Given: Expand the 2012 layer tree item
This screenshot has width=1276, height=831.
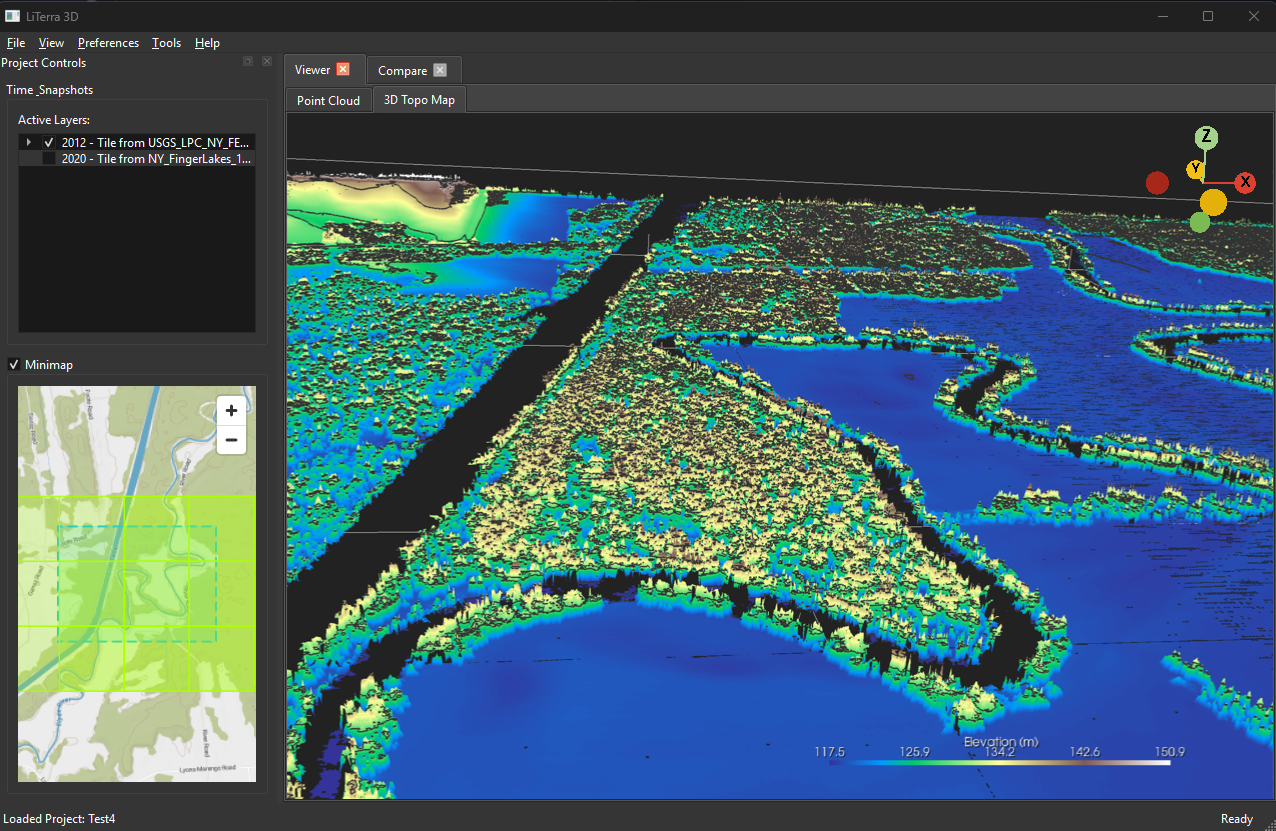Looking at the screenshot, I should pyautogui.click(x=28, y=142).
